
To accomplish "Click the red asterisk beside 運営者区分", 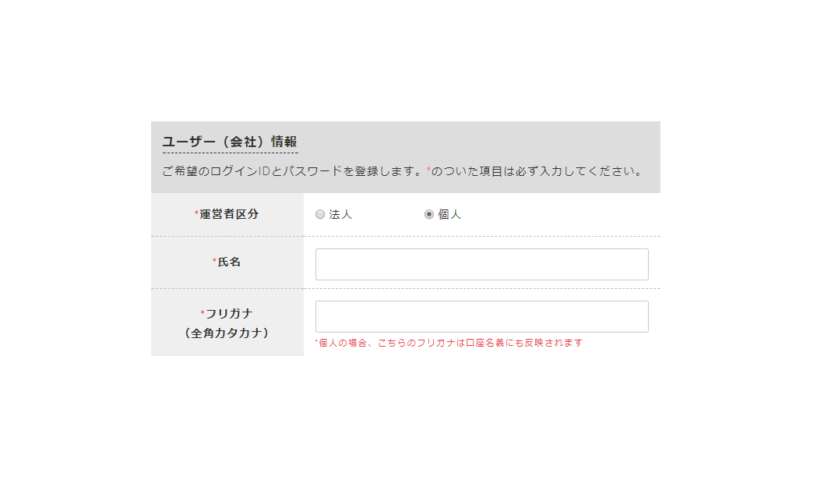I will (196, 214).
